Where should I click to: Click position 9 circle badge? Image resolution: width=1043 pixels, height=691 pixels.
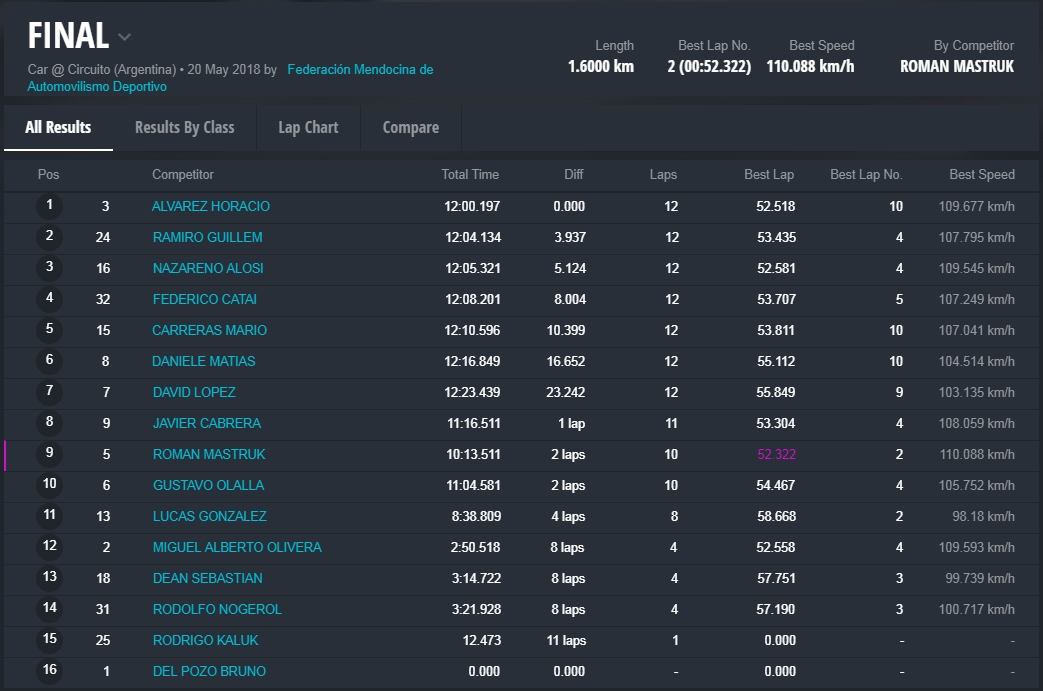coord(49,454)
